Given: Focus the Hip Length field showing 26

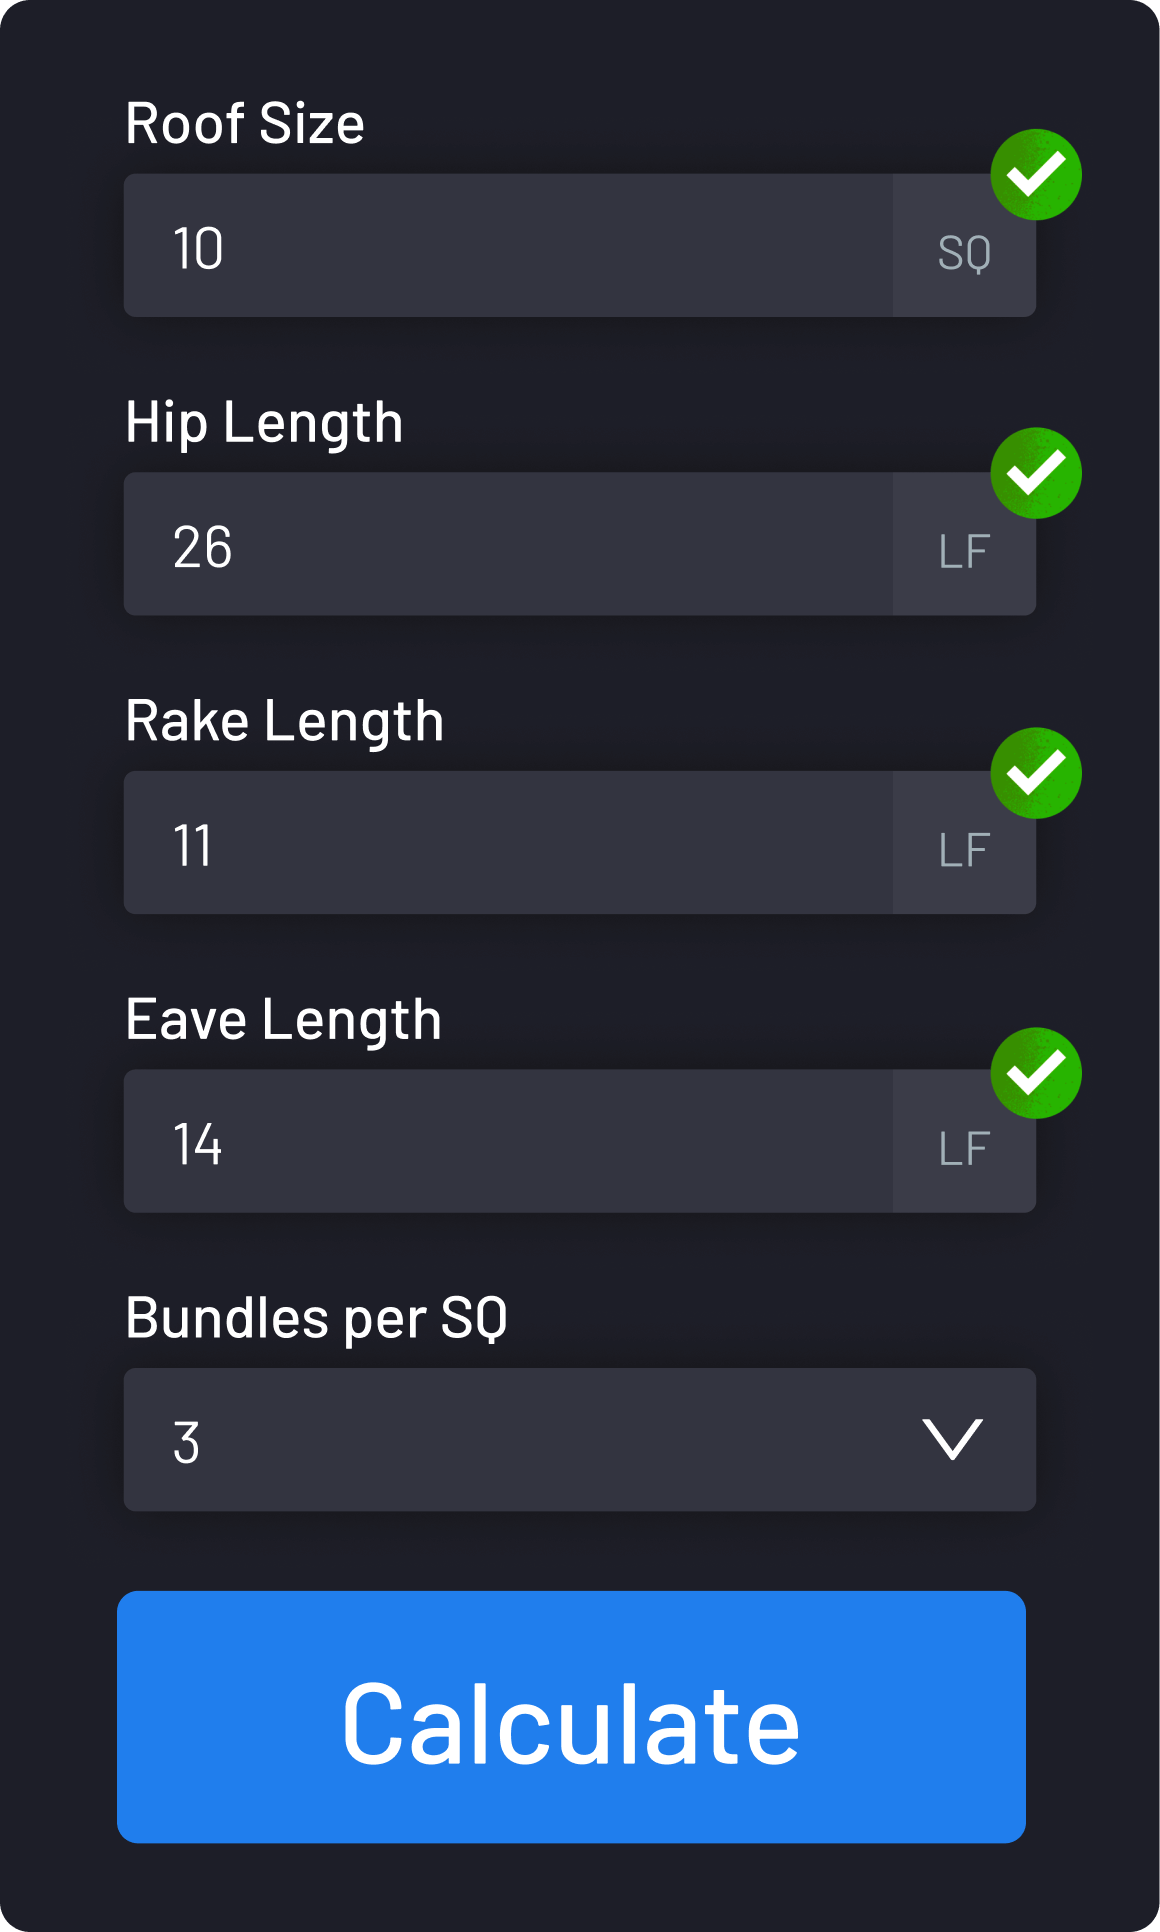Looking at the screenshot, I should (508, 544).
